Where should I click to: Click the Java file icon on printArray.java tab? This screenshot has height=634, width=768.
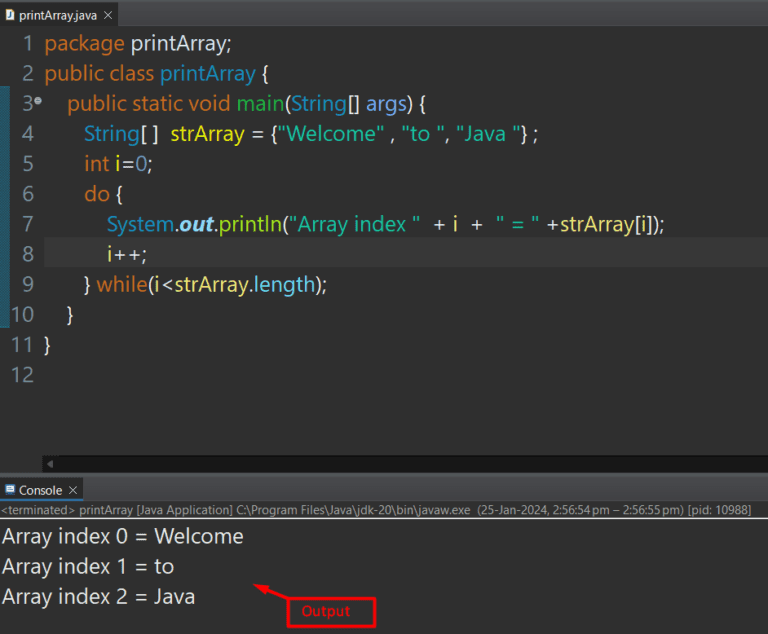[x=10, y=15]
